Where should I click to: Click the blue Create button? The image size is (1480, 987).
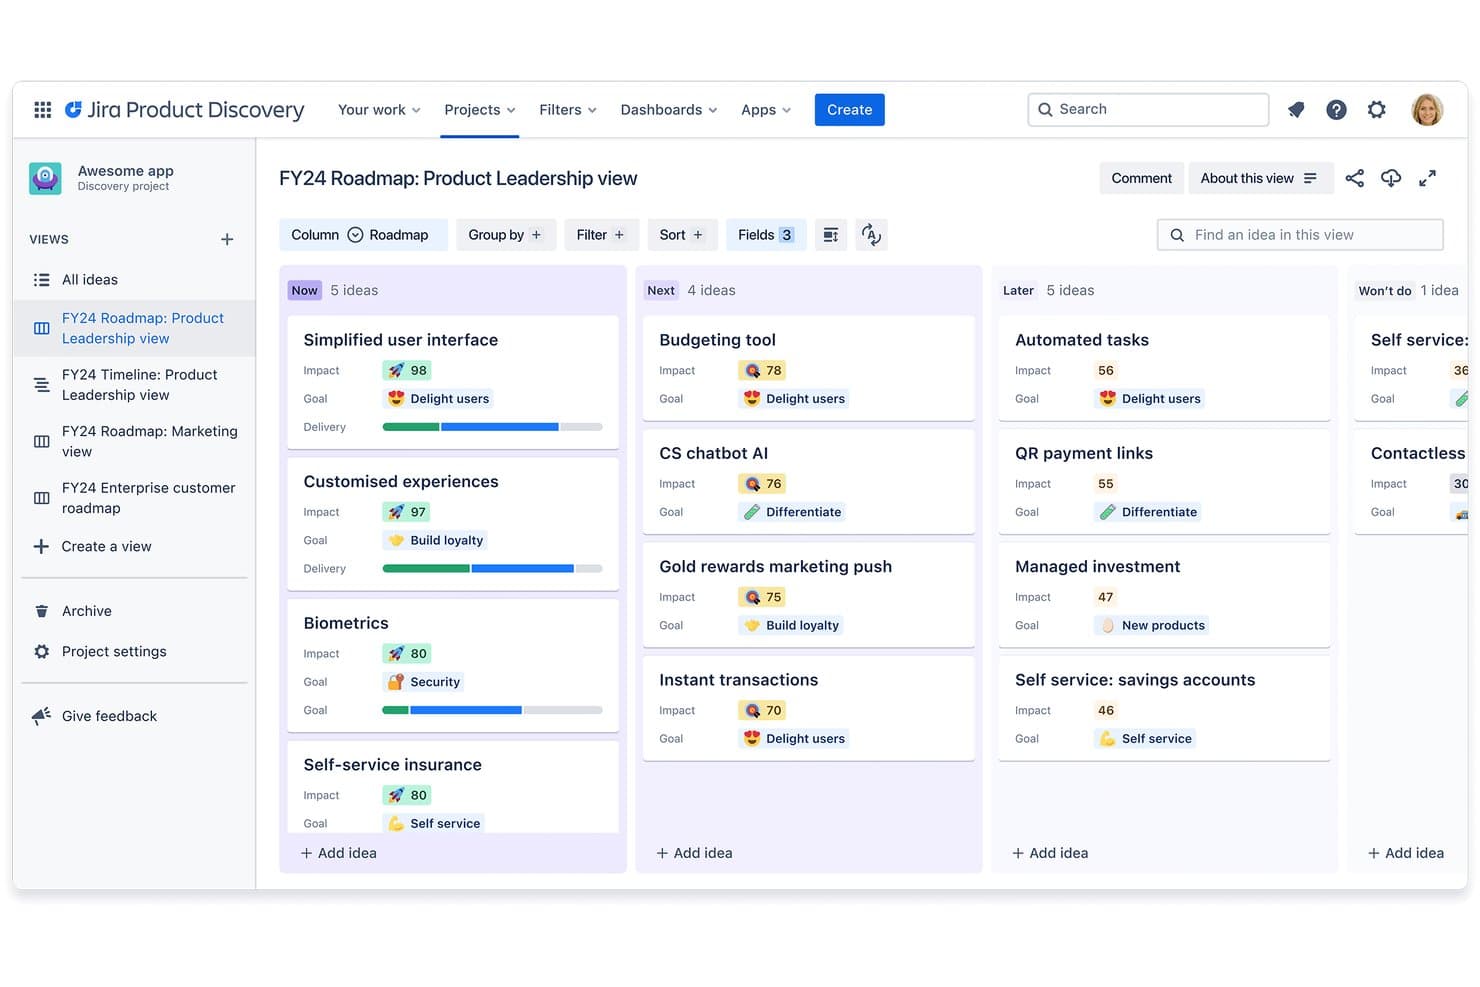click(849, 110)
